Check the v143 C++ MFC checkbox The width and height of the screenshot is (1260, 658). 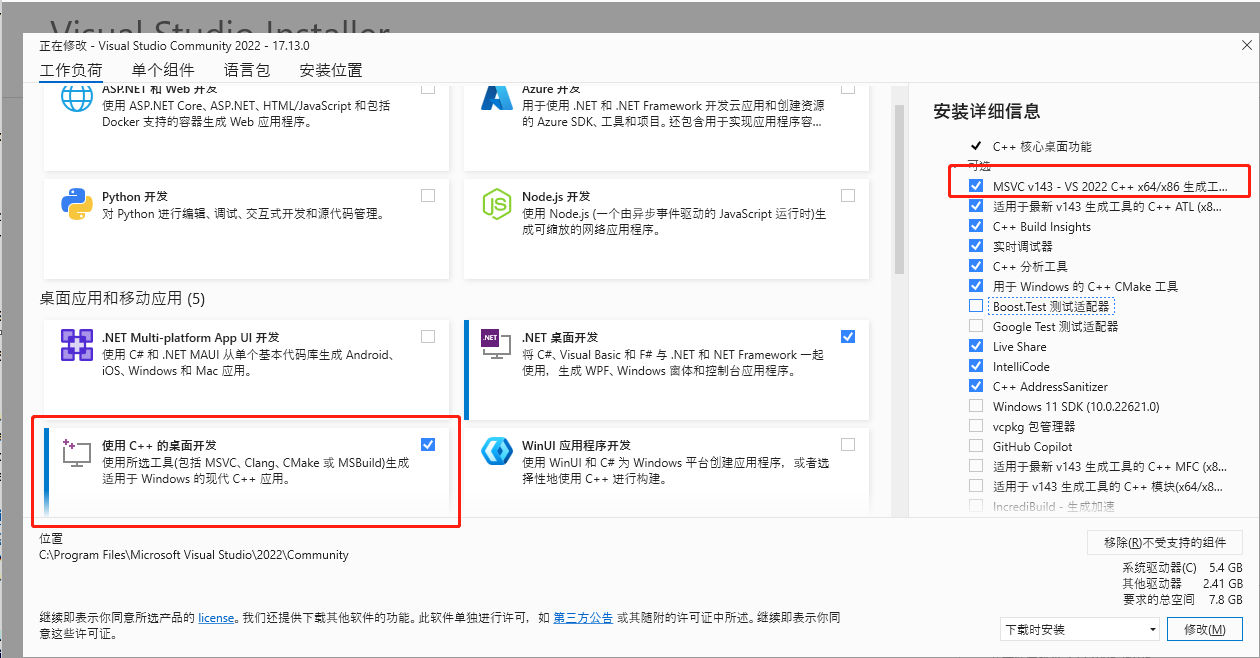click(x=976, y=466)
